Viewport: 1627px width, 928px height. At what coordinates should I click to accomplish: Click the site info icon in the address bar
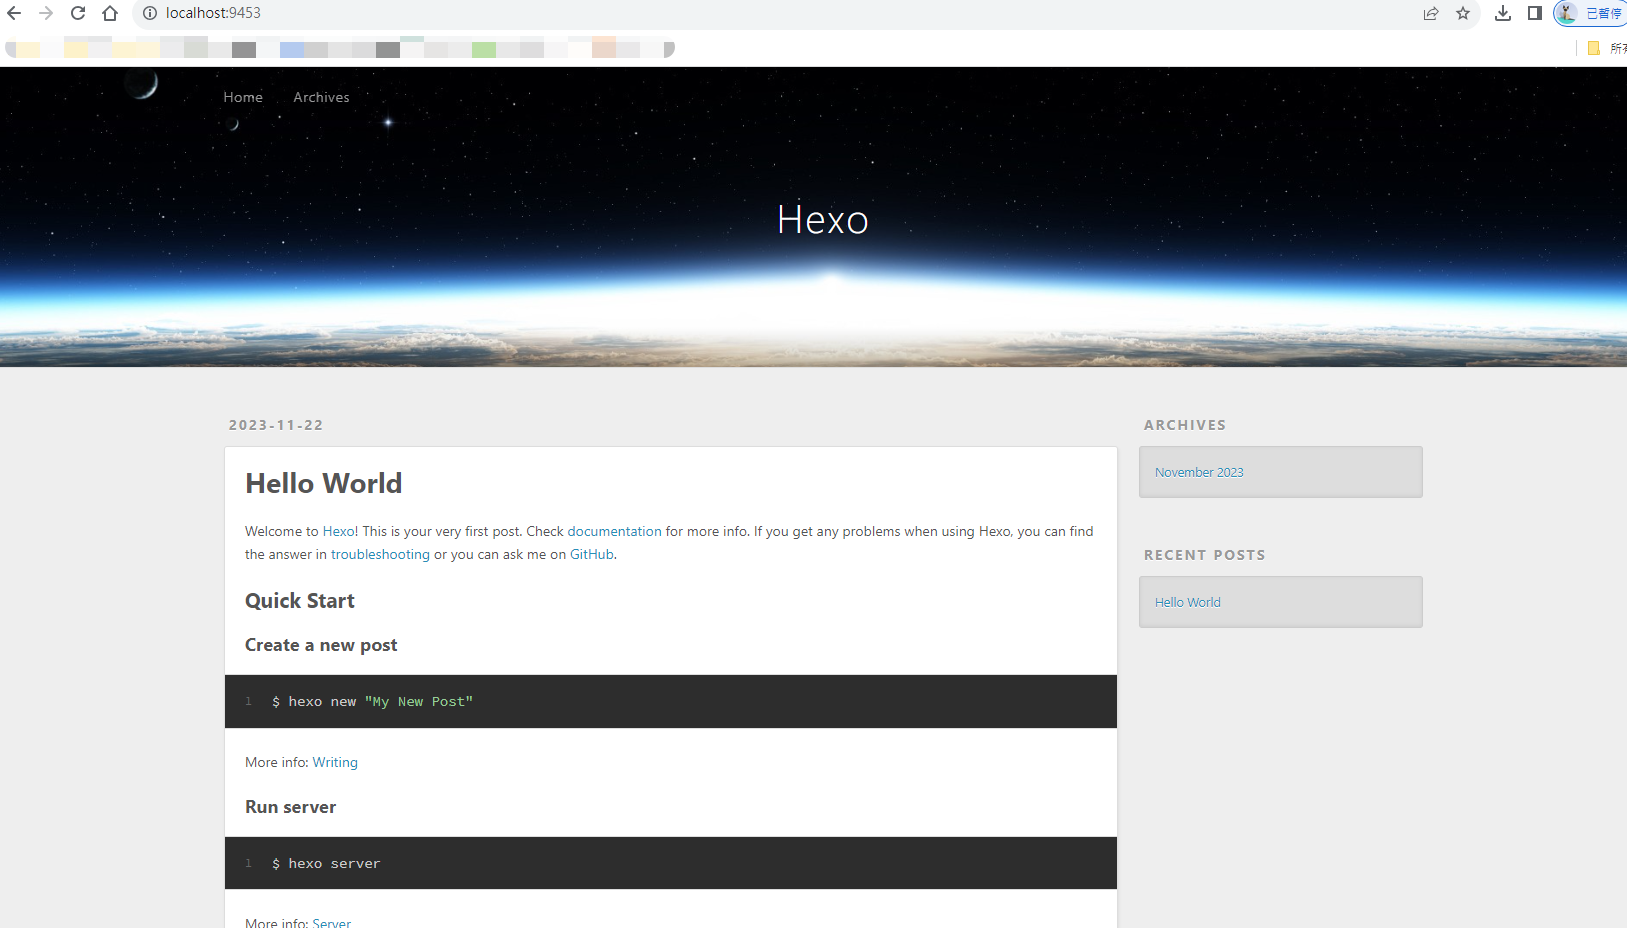pos(150,13)
